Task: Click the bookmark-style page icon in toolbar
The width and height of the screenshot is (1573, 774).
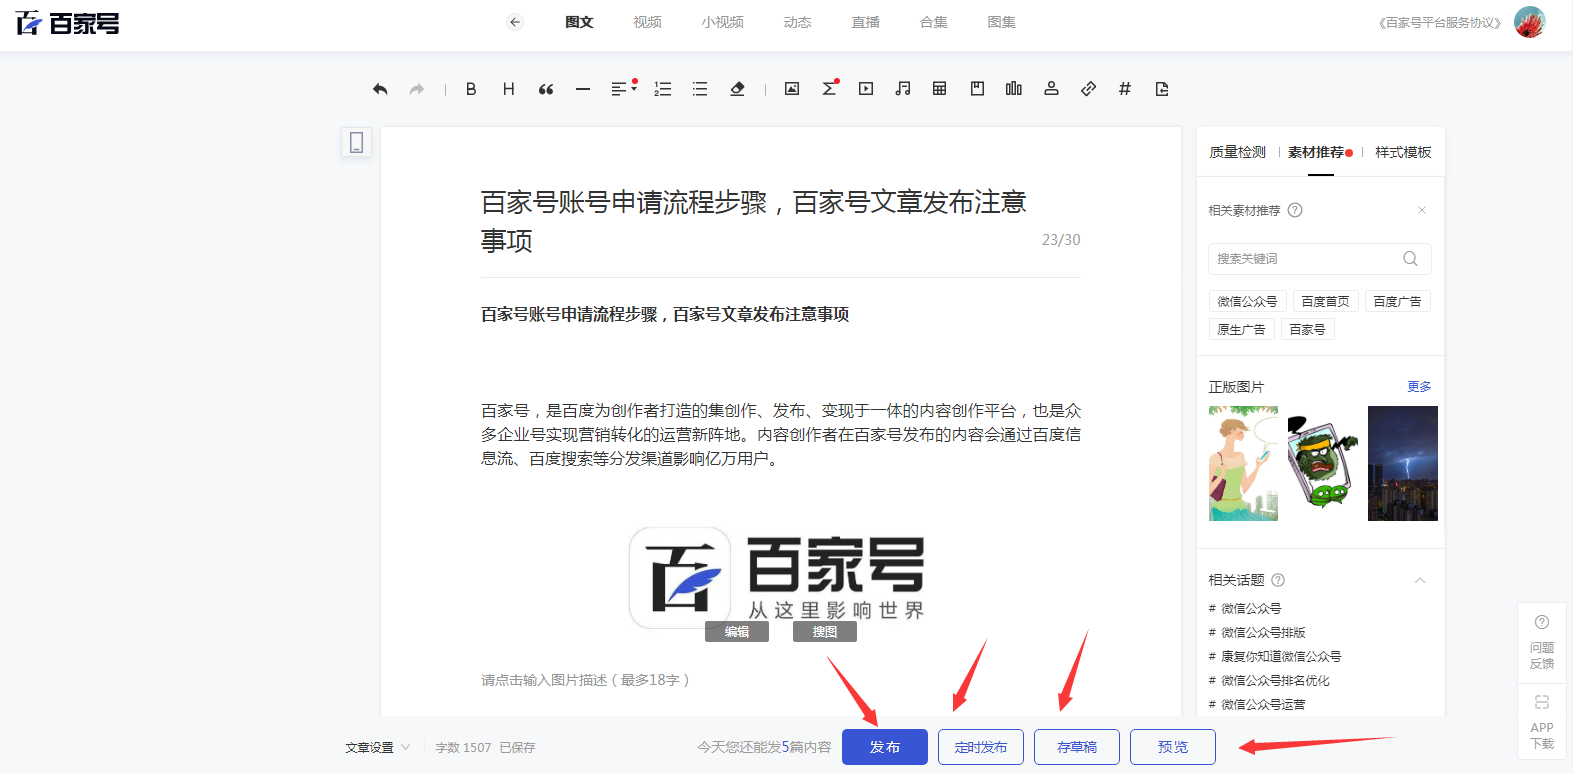Action: (x=977, y=89)
